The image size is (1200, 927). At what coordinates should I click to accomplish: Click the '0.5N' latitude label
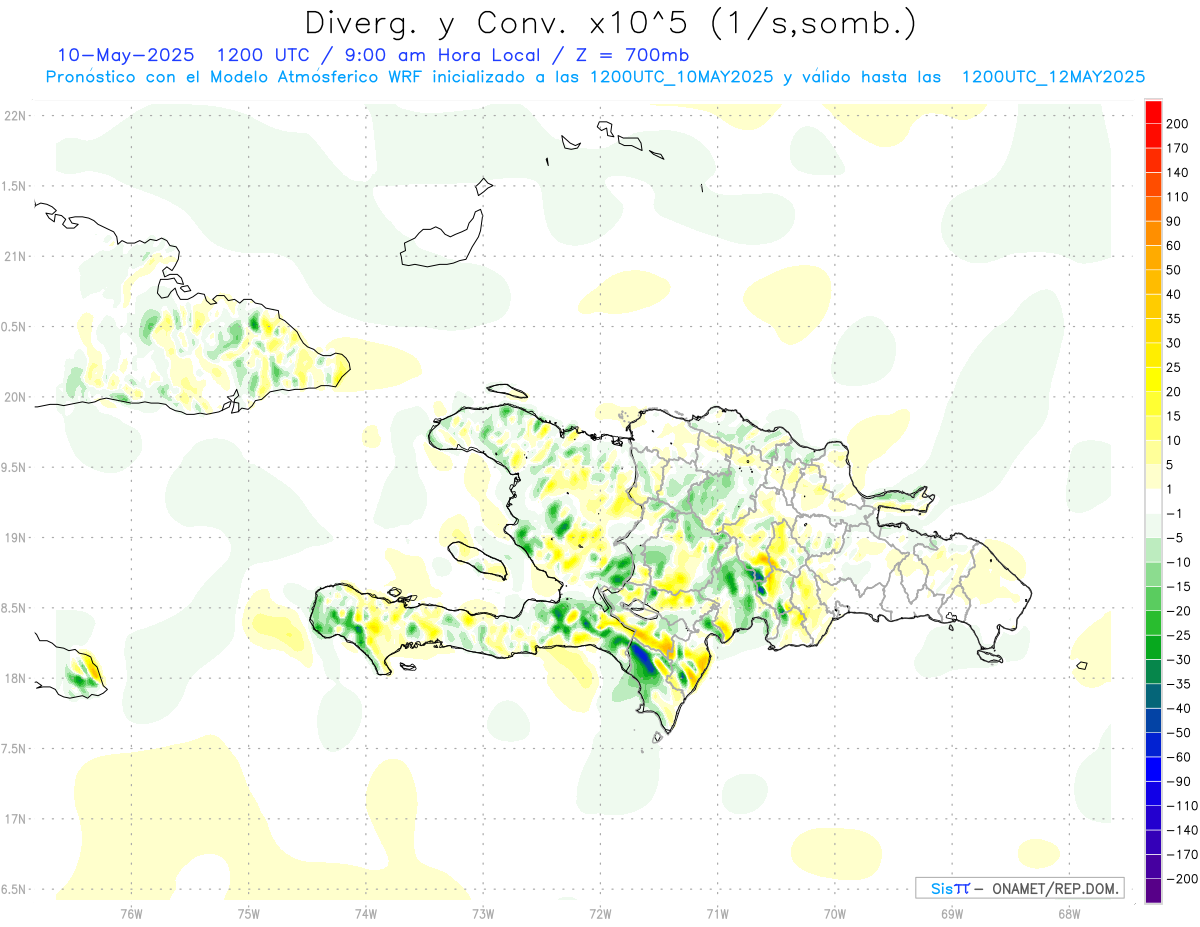pos(15,327)
